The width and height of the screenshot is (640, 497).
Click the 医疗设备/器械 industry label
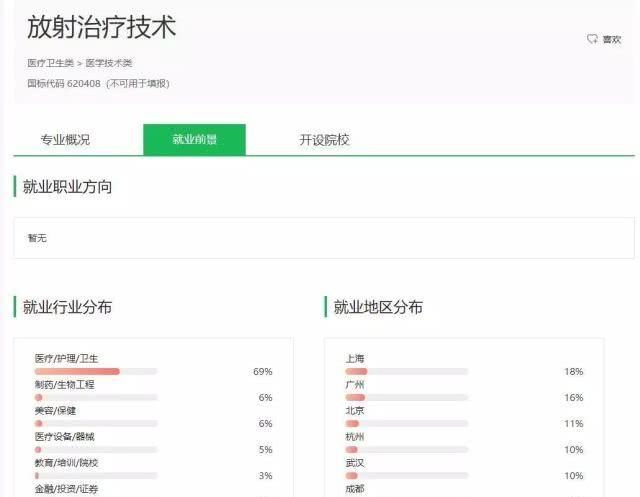click(64, 437)
